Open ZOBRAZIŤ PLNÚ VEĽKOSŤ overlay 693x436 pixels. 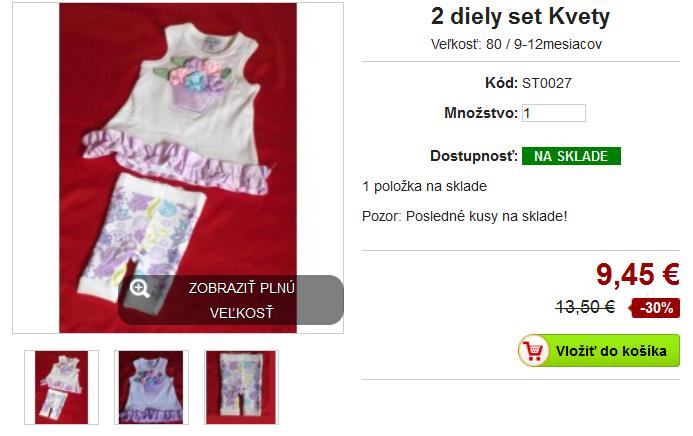231,300
